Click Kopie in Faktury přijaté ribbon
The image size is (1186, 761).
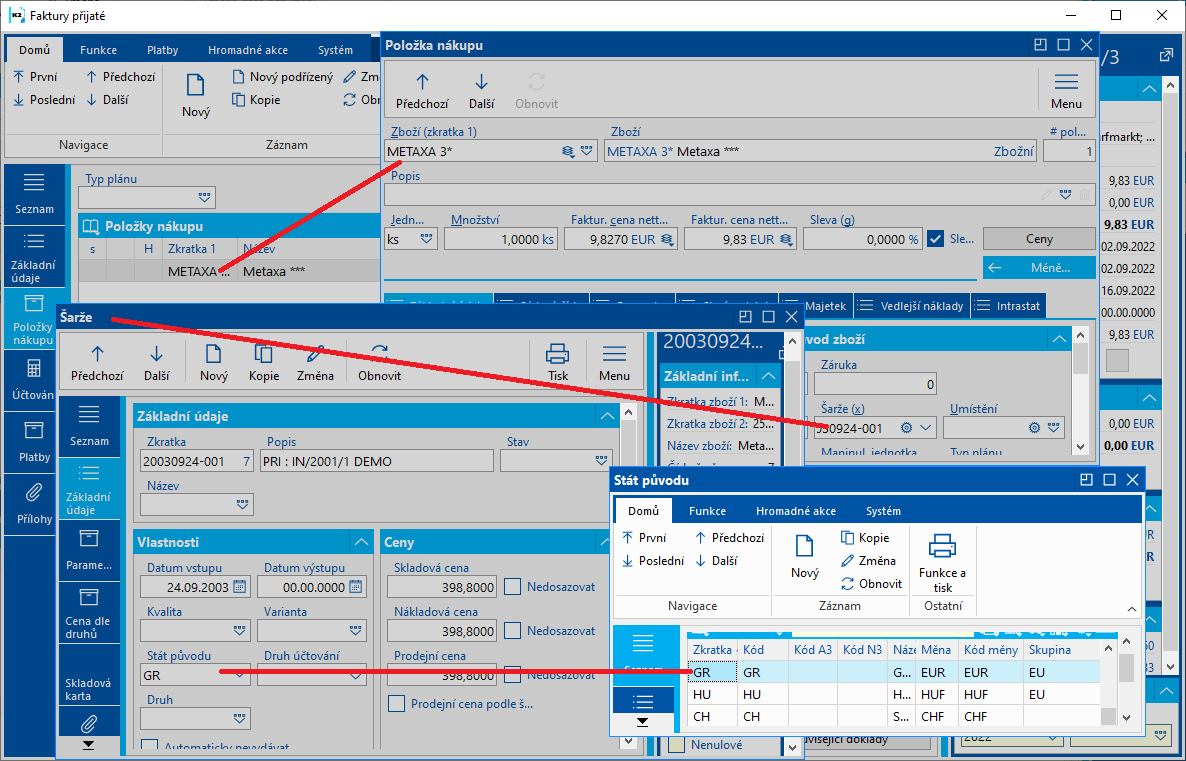click(256, 100)
